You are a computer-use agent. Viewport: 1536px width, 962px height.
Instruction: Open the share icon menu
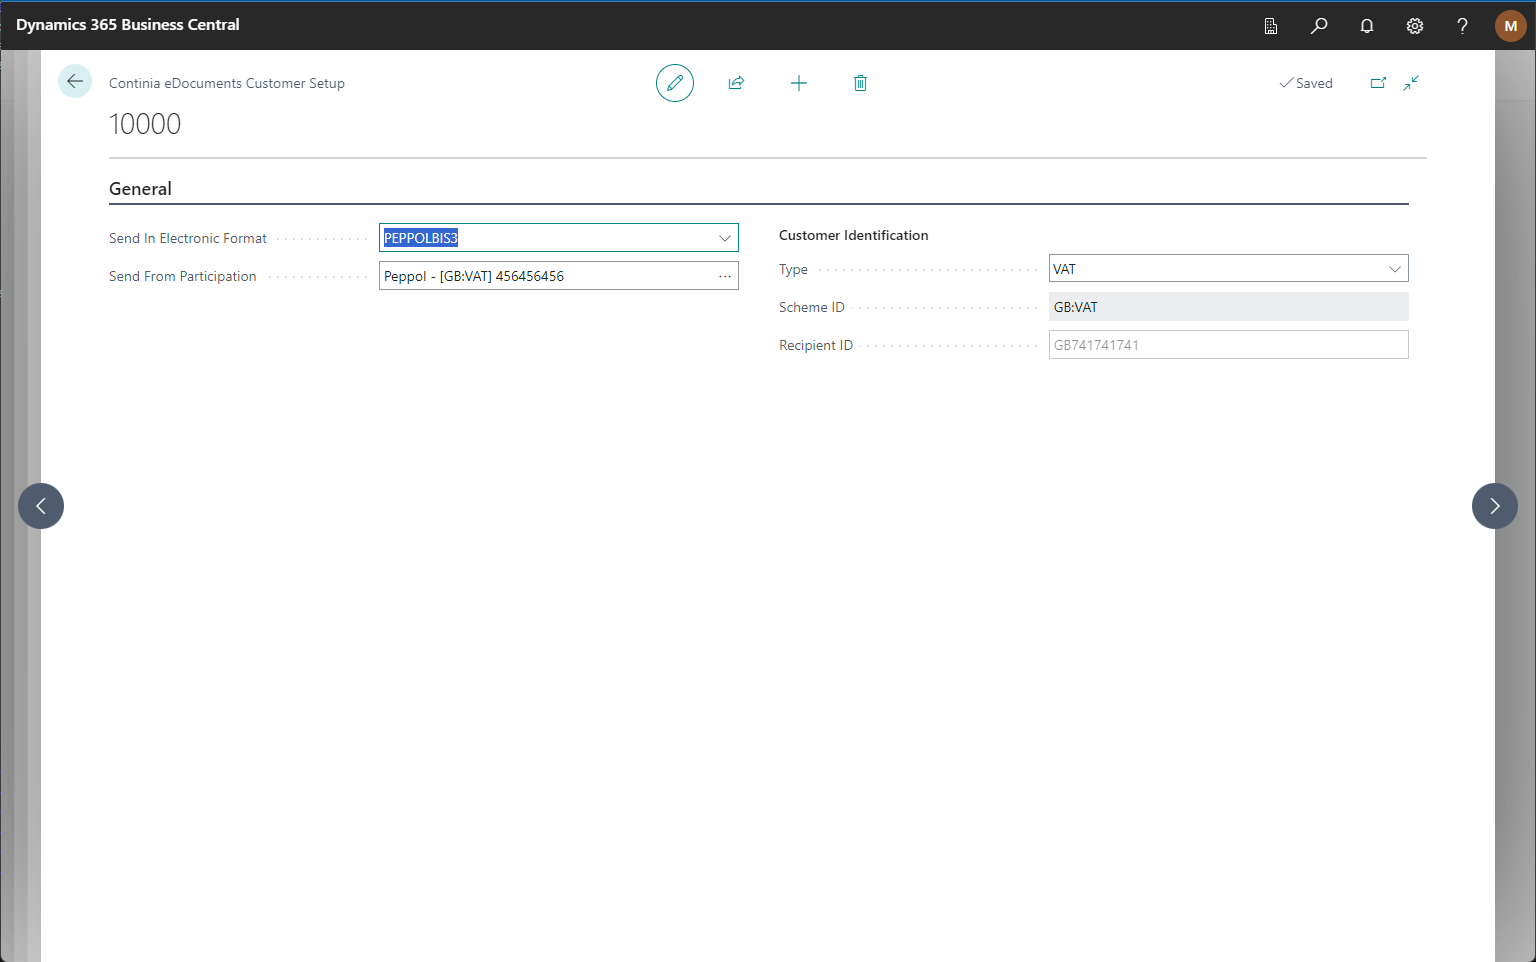click(737, 83)
